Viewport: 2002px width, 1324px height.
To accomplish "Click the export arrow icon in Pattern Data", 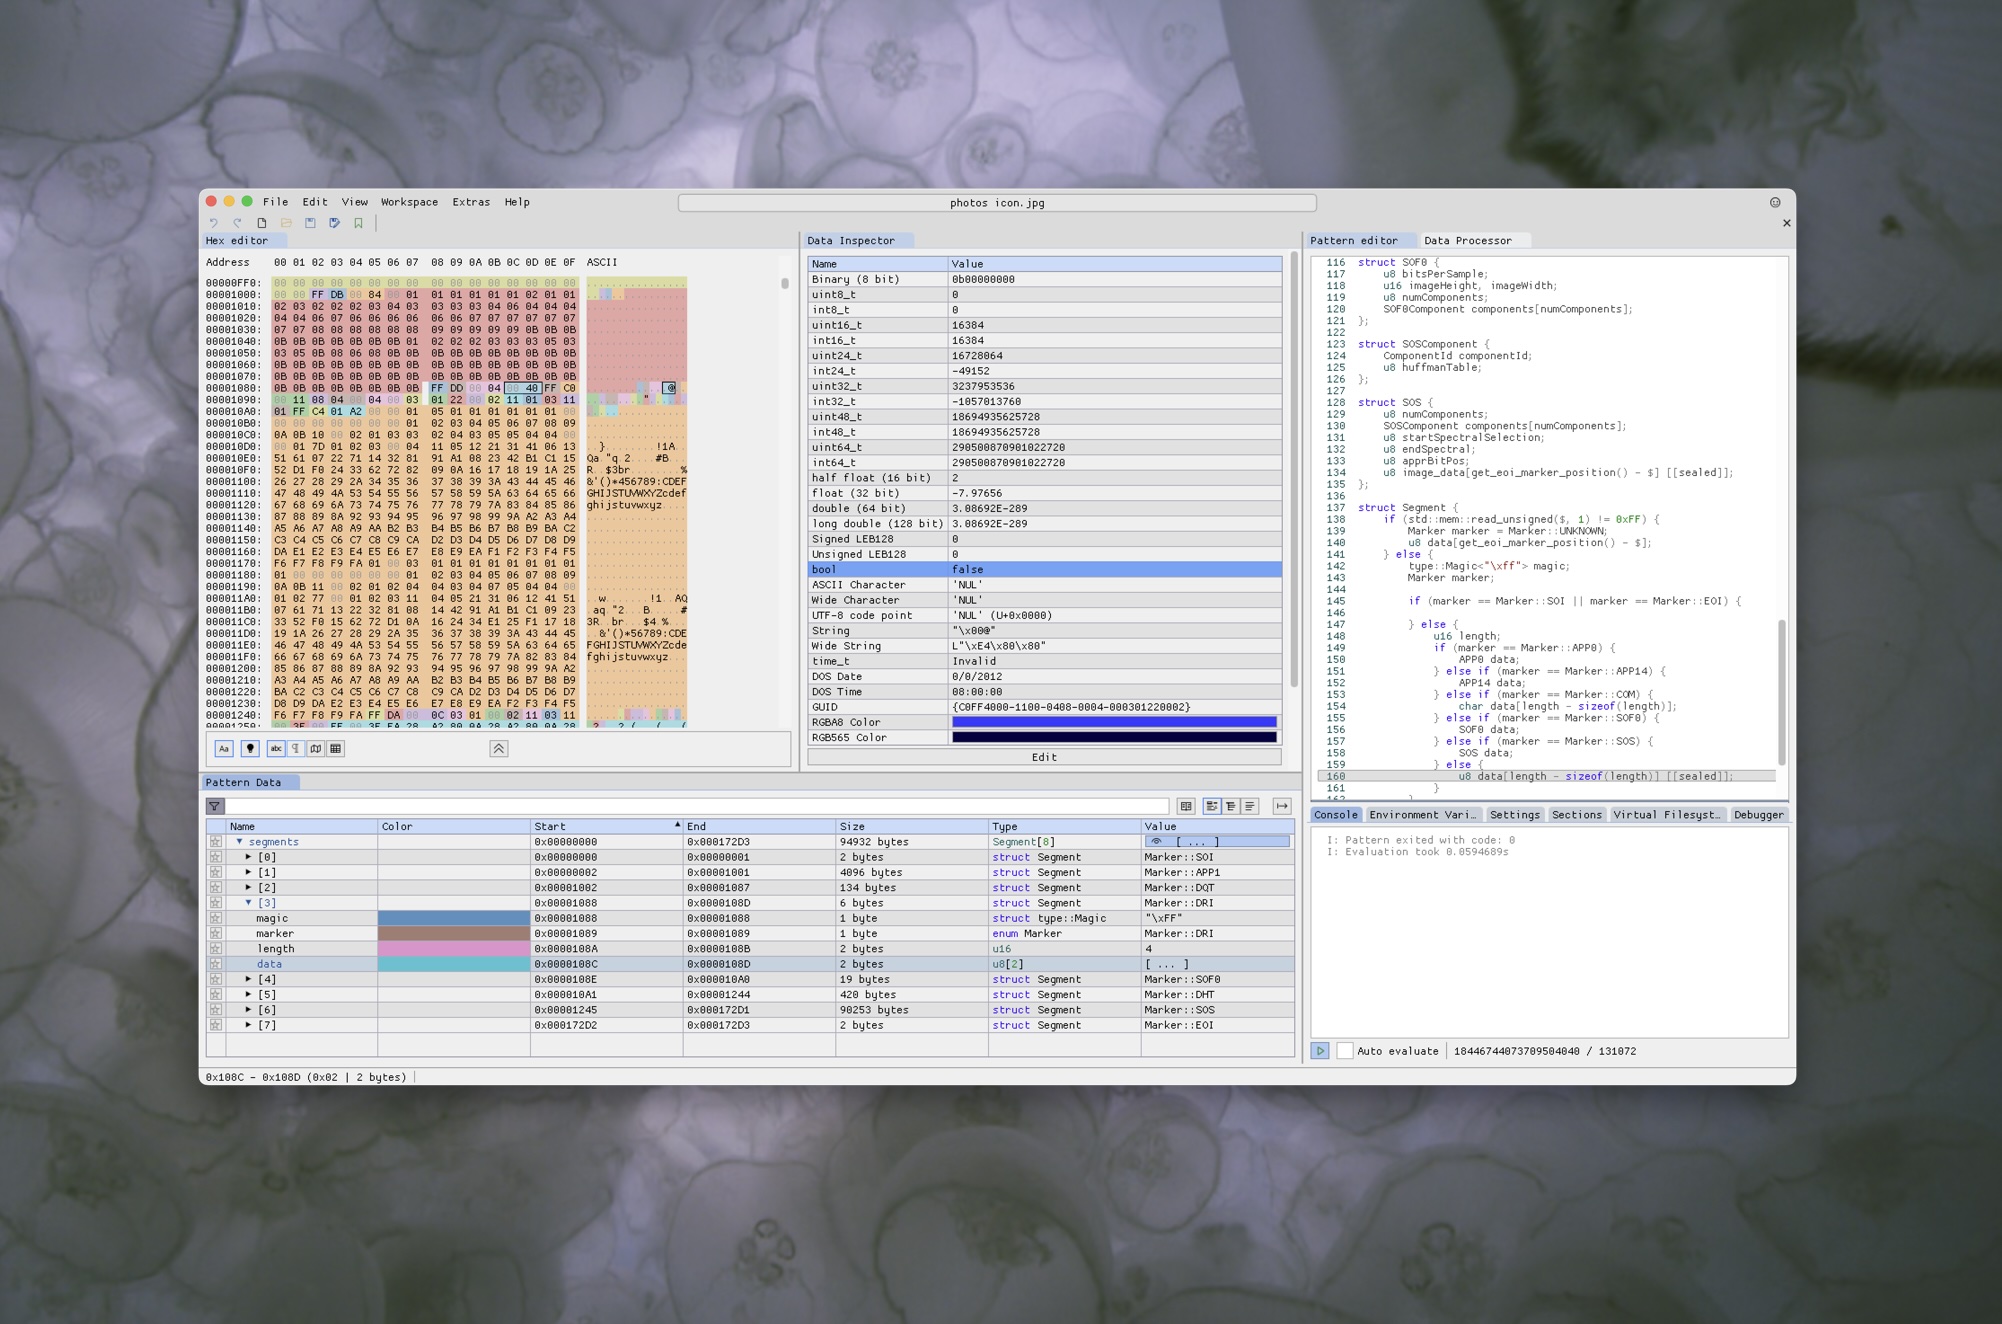I will [x=1281, y=806].
